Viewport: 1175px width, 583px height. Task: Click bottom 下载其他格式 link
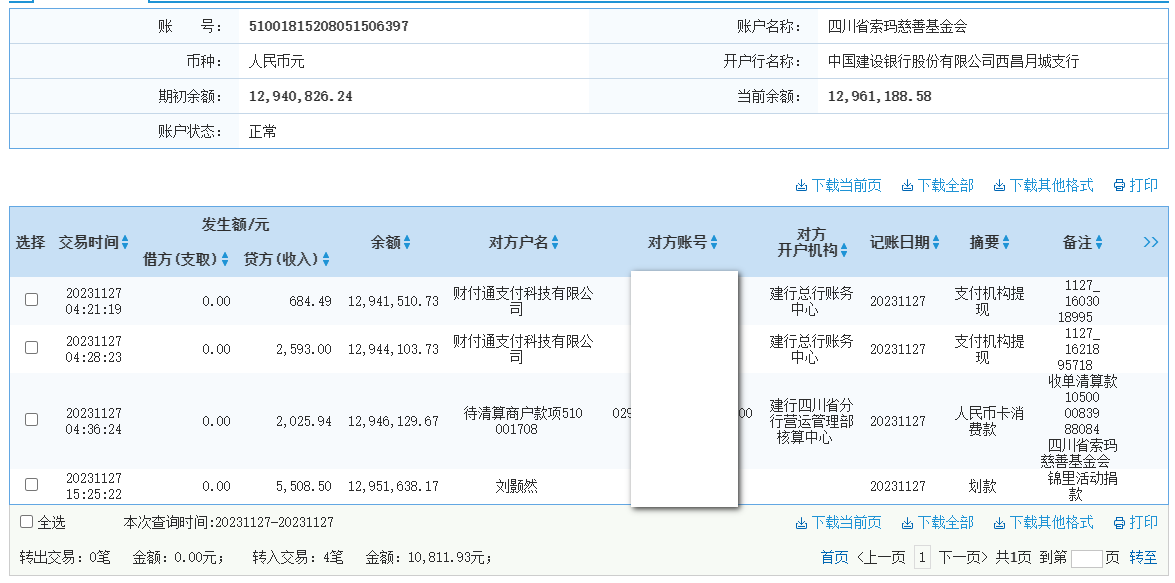pyautogui.click(x=1043, y=522)
